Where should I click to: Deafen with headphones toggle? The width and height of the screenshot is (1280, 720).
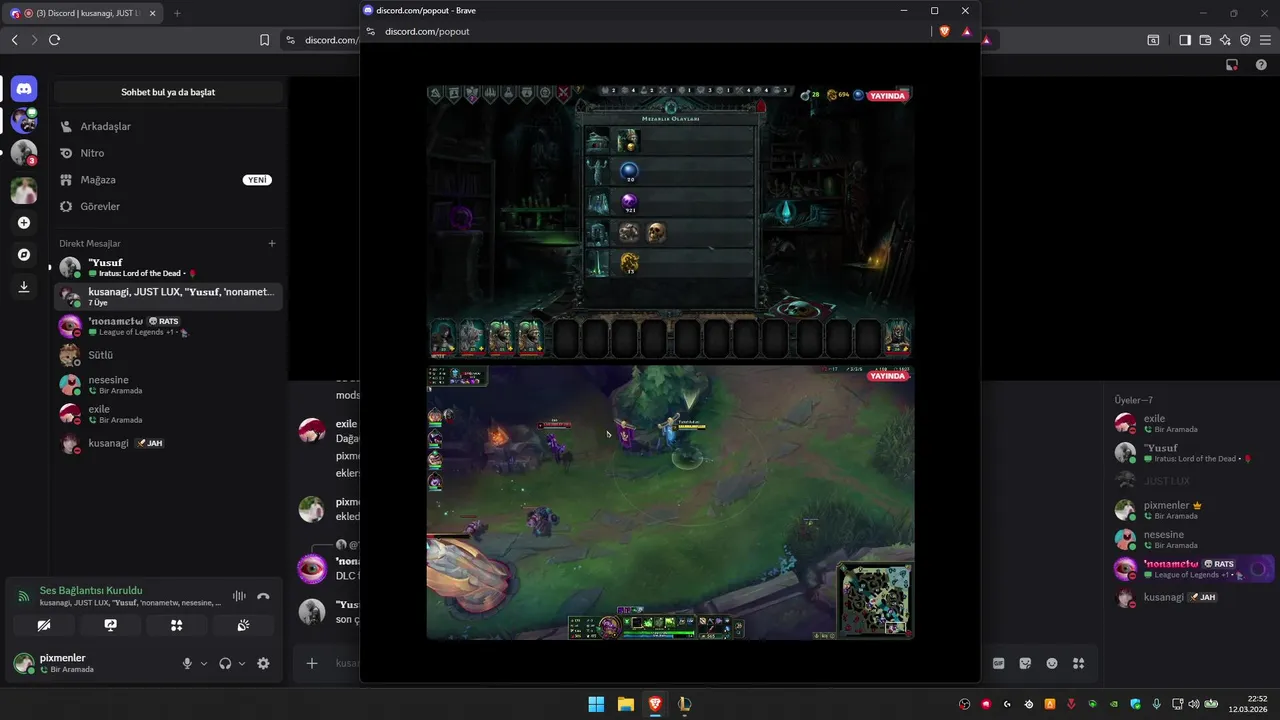(x=225, y=663)
